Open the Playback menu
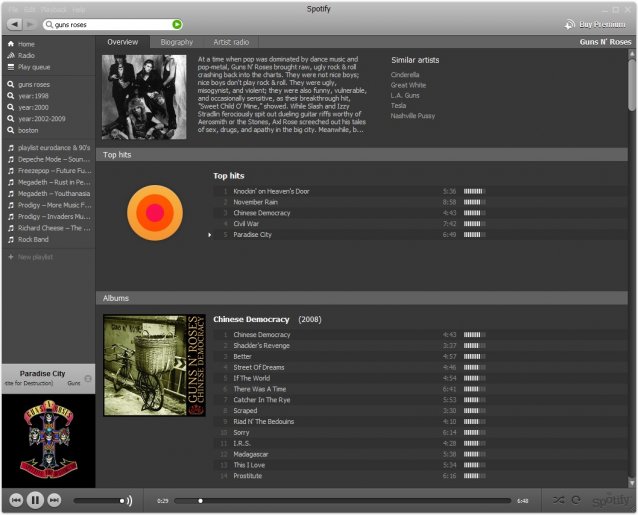638x515 pixels. [x=53, y=9]
